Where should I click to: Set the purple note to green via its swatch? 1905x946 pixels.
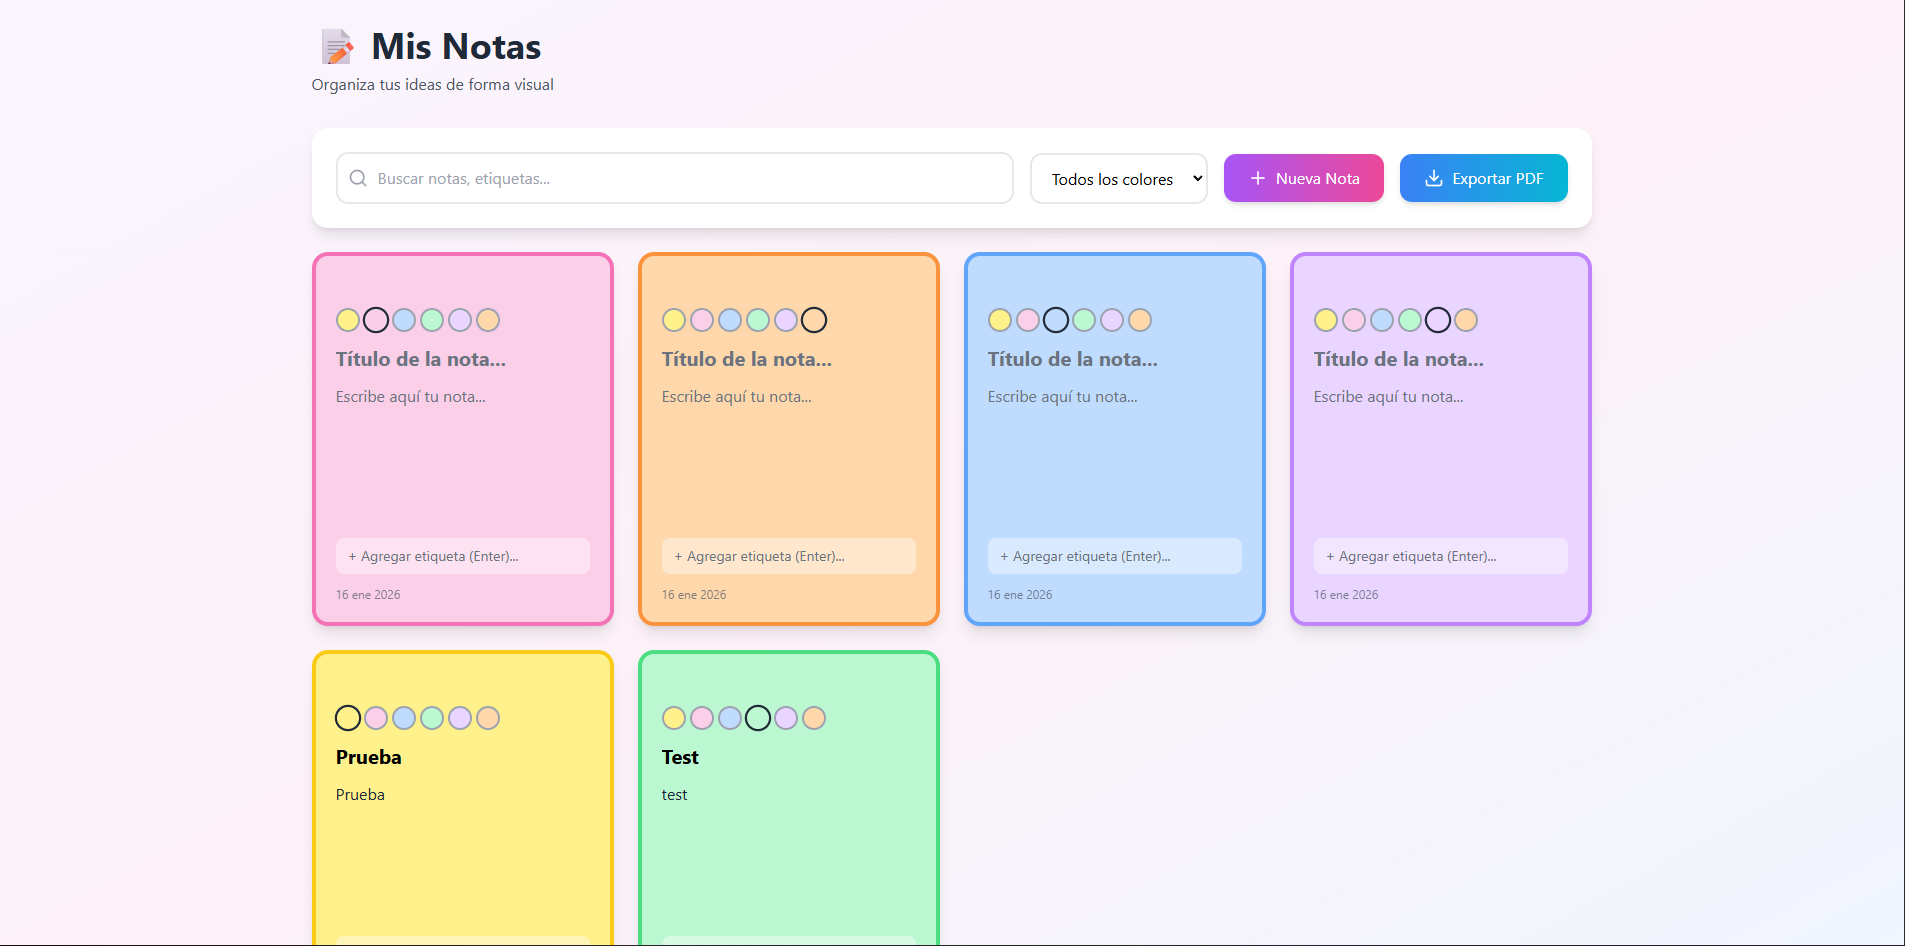[x=1410, y=320]
